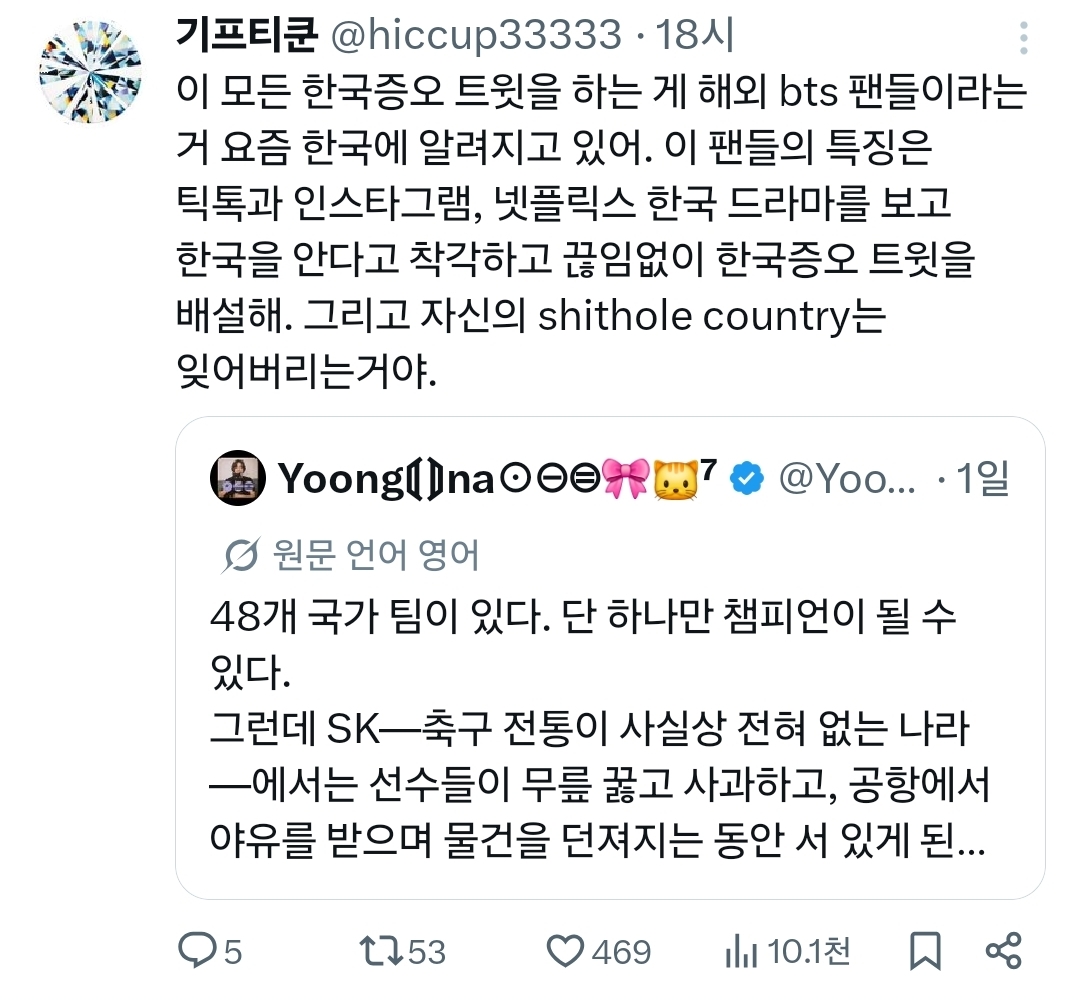Viewport: 1080px width, 1000px height.
Task: Open the main tweet text body
Action: (601, 231)
